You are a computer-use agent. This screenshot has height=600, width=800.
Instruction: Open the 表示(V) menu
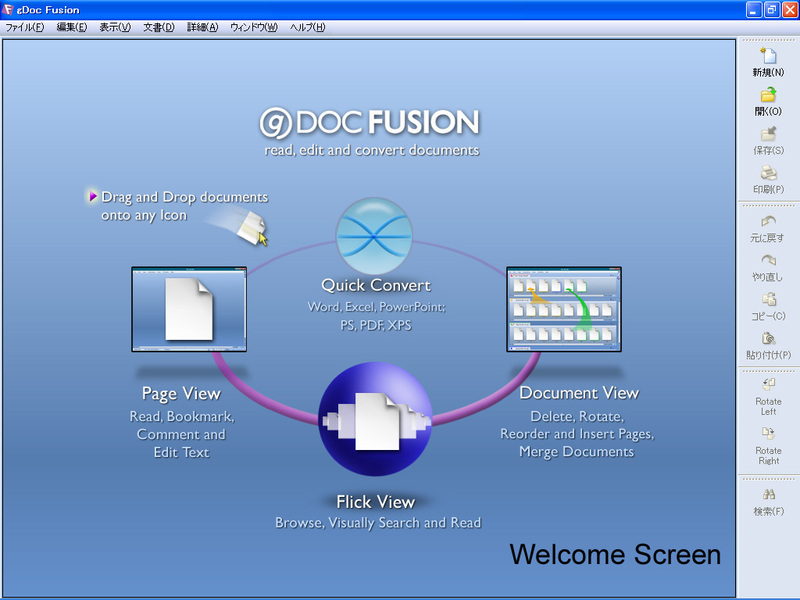point(115,28)
